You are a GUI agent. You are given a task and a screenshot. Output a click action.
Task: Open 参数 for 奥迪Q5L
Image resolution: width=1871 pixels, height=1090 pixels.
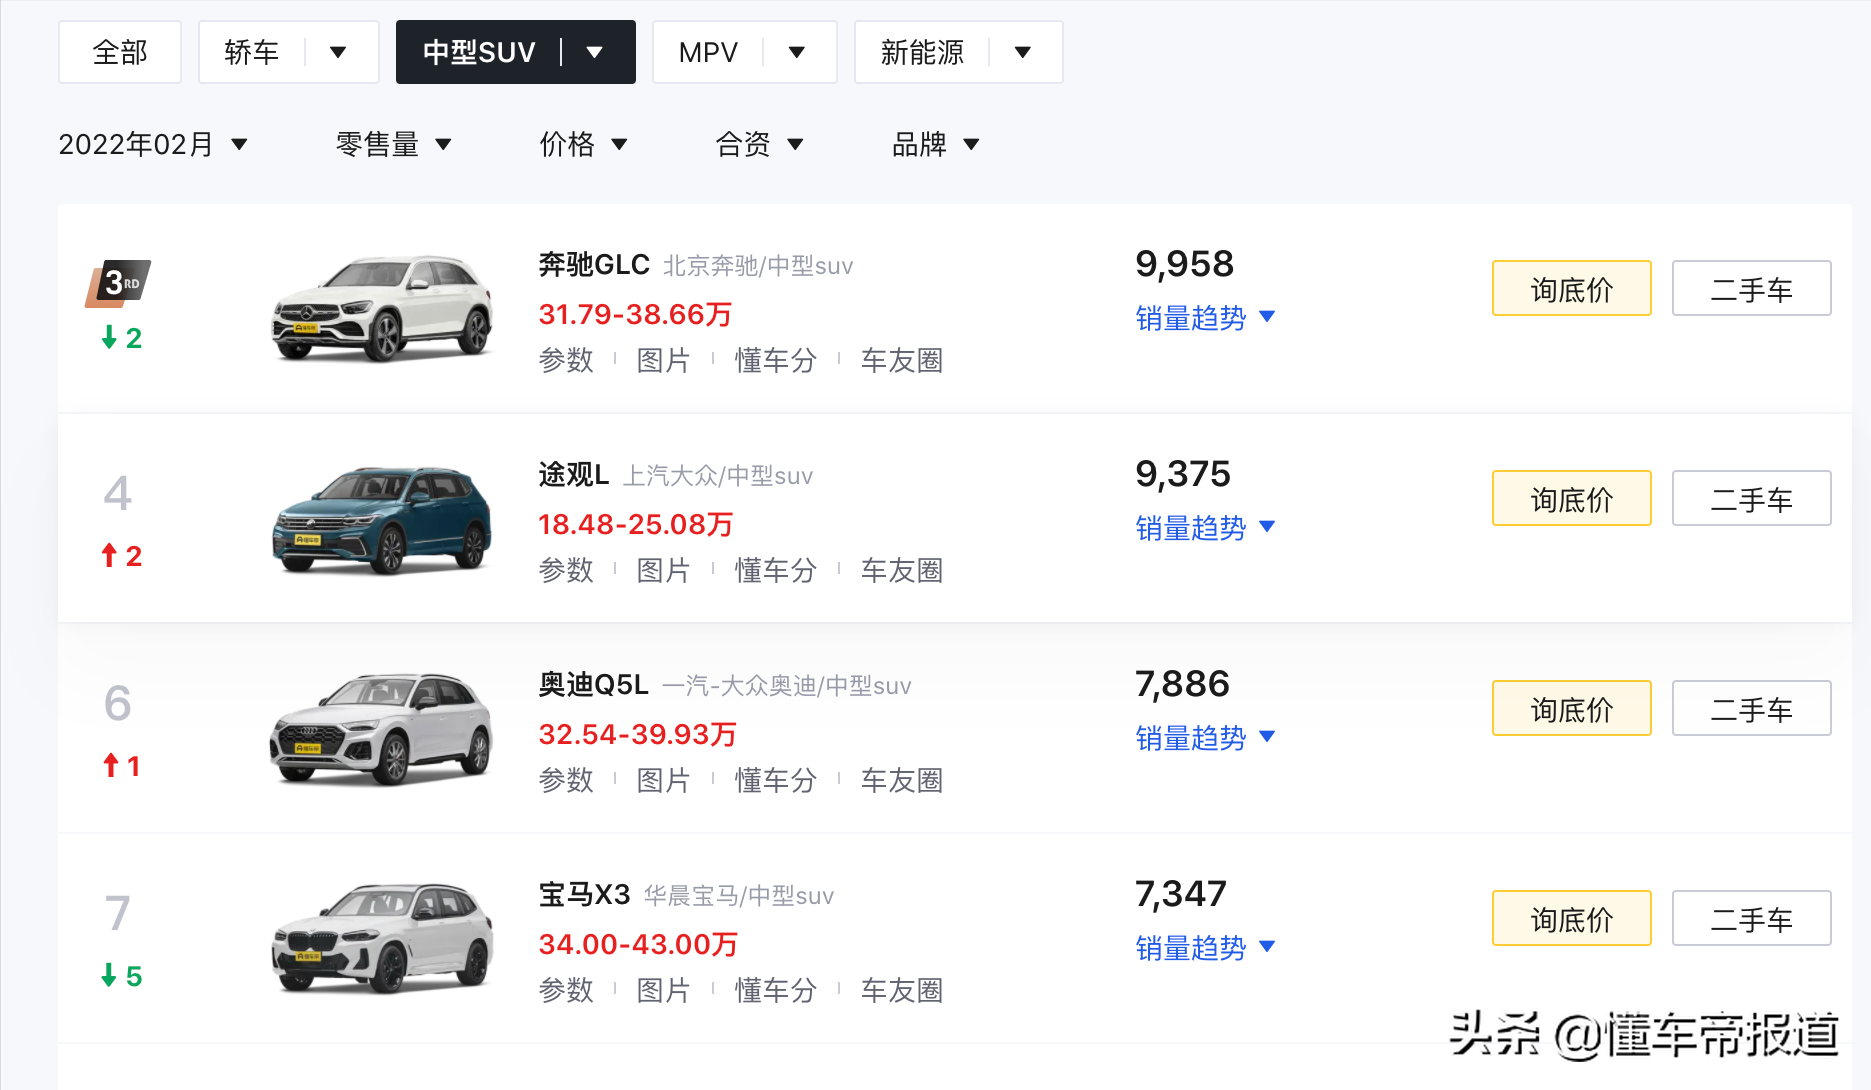pos(566,780)
